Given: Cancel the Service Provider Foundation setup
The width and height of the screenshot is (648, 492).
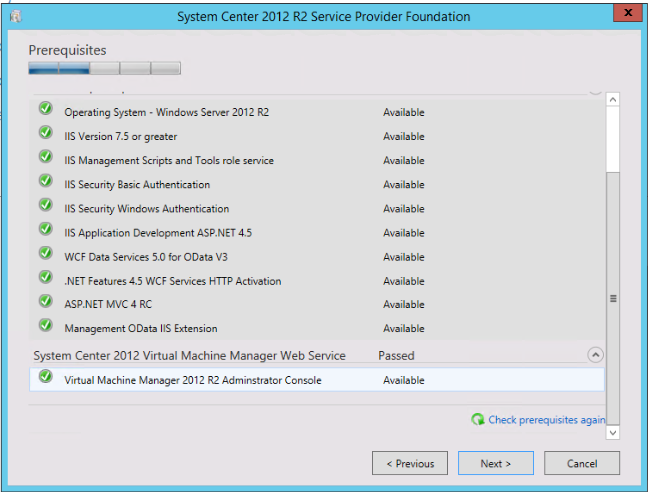Looking at the screenshot, I should [x=582, y=463].
